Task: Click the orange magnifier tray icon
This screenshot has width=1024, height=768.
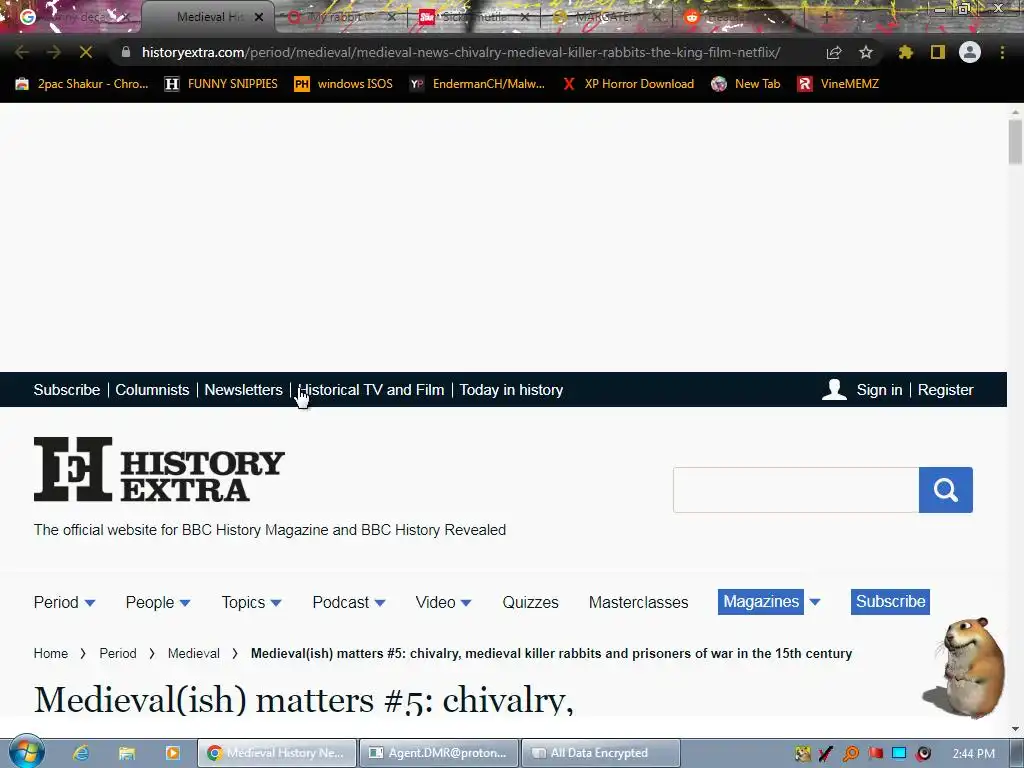Action: 851,754
